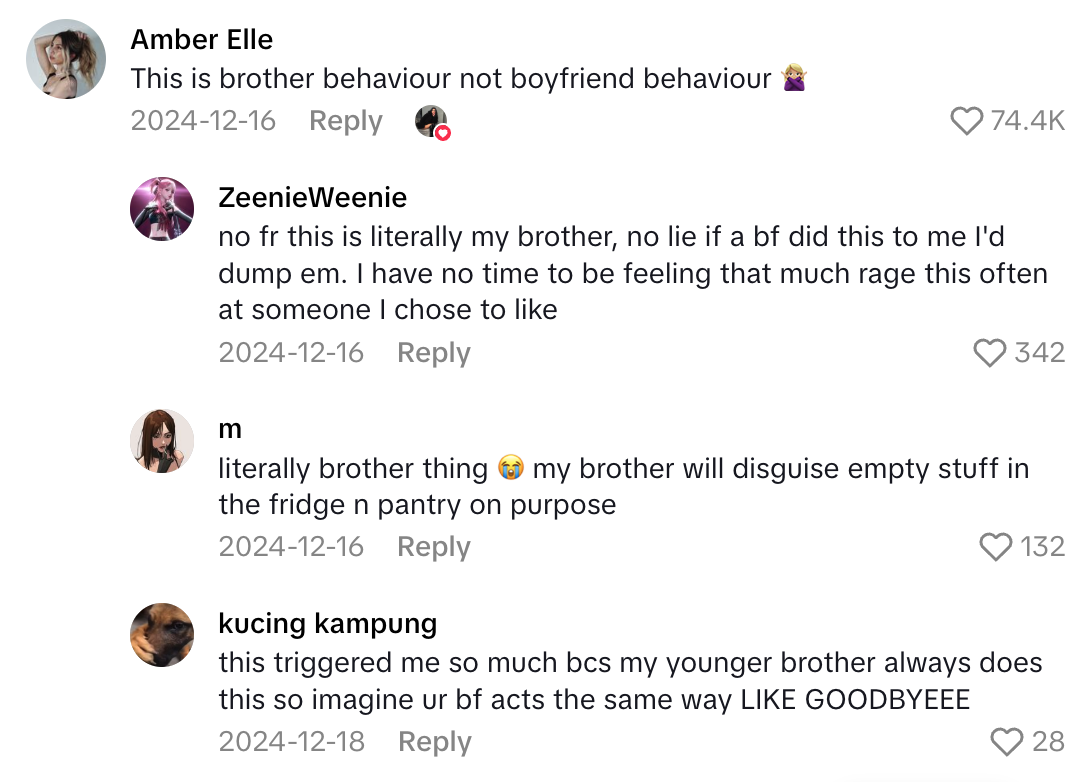
Task: Reply to ZeenieWeenie's comment
Action: [x=433, y=352]
